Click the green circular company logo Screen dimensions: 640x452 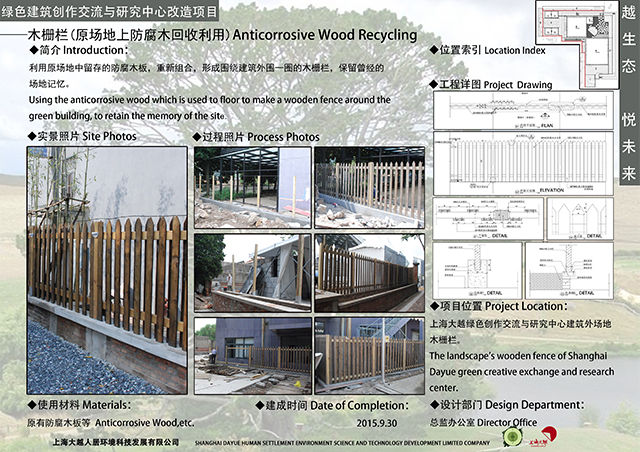(x=513, y=436)
